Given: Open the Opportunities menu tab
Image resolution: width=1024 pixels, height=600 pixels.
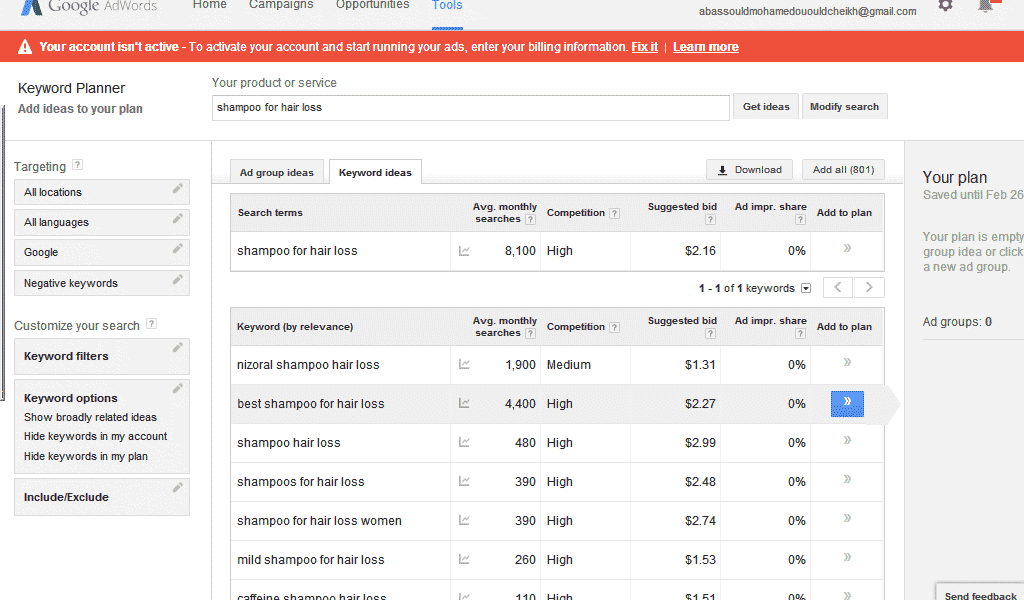Looking at the screenshot, I should [372, 5].
